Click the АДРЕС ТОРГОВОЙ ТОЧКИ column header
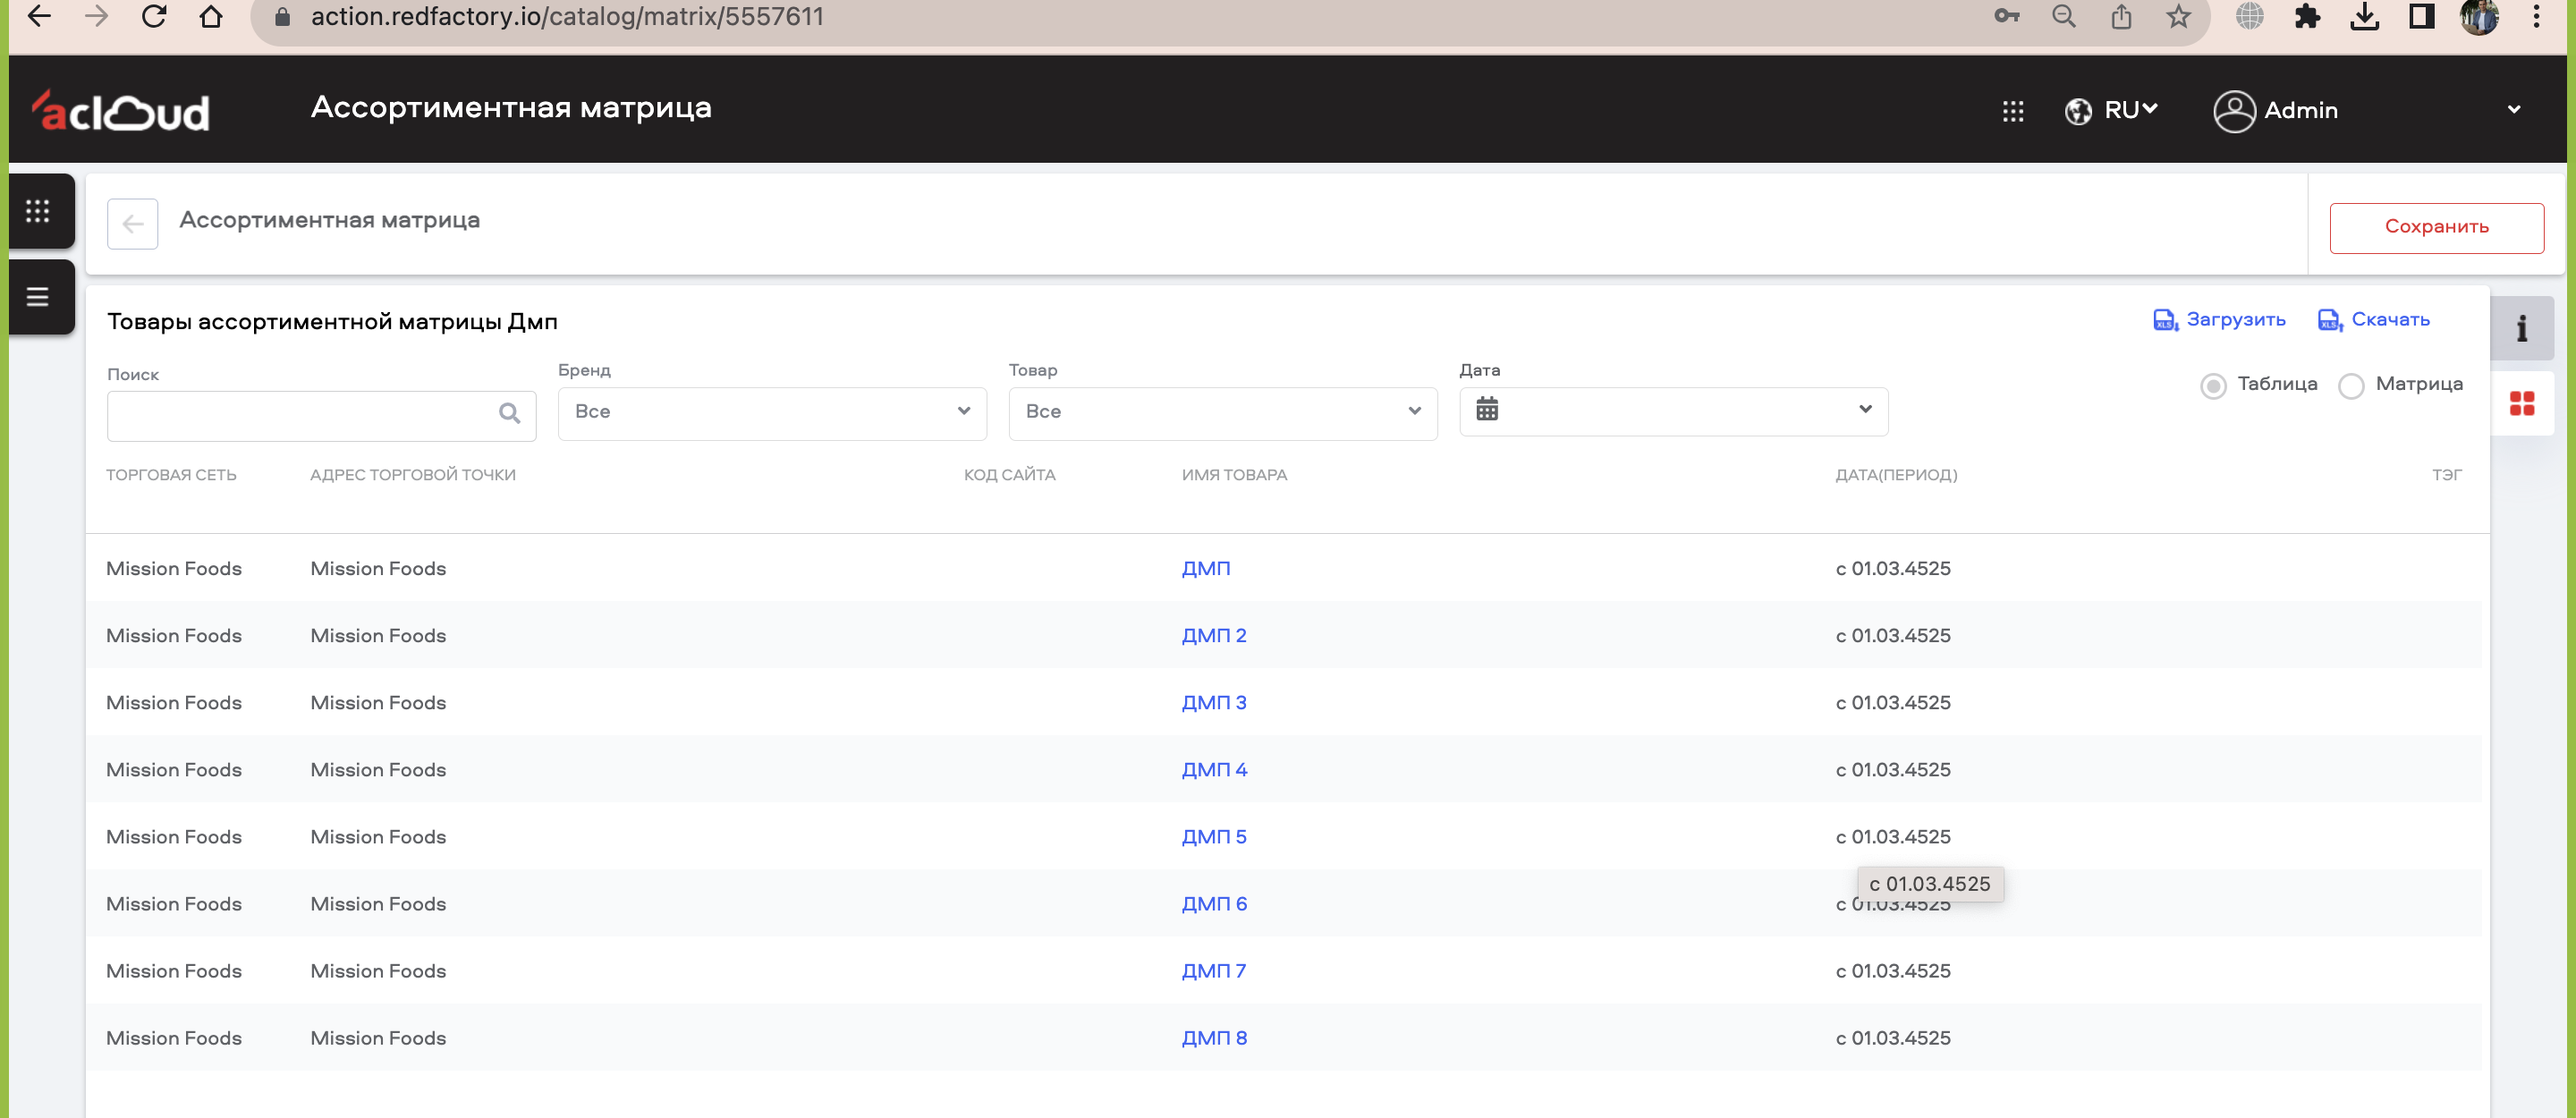Image resolution: width=2576 pixels, height=1118 pixels. 413,474
